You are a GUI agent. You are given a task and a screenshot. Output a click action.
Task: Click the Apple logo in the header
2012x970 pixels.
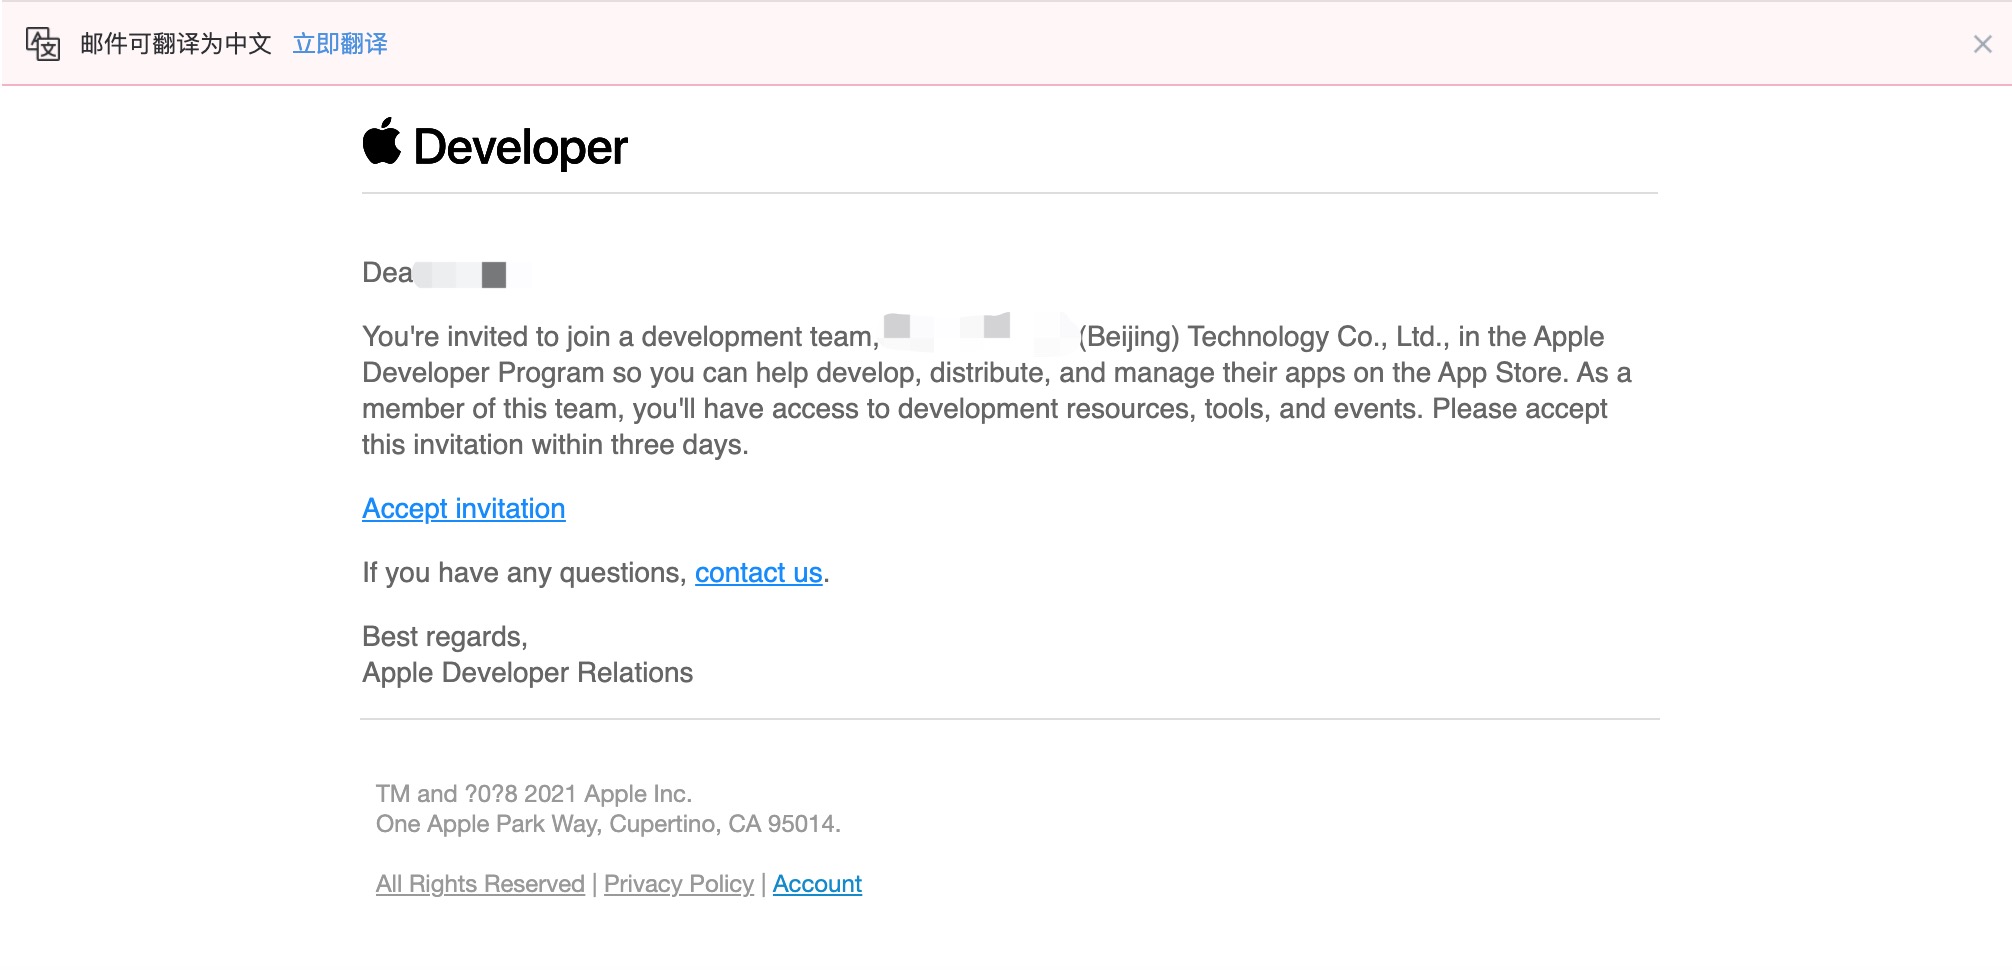[382, 142]
